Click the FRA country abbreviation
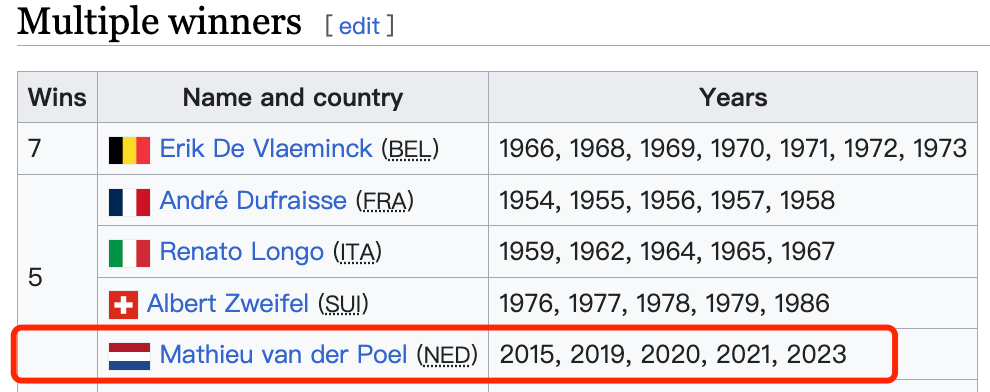Viewport: 990px width, 392px height. tap(385, 202)
